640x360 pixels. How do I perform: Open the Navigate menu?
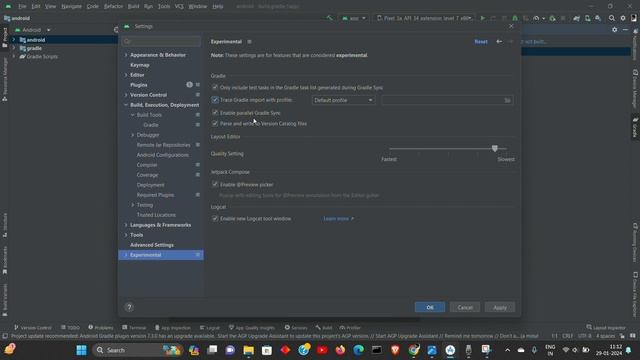(x=71, y=7)
